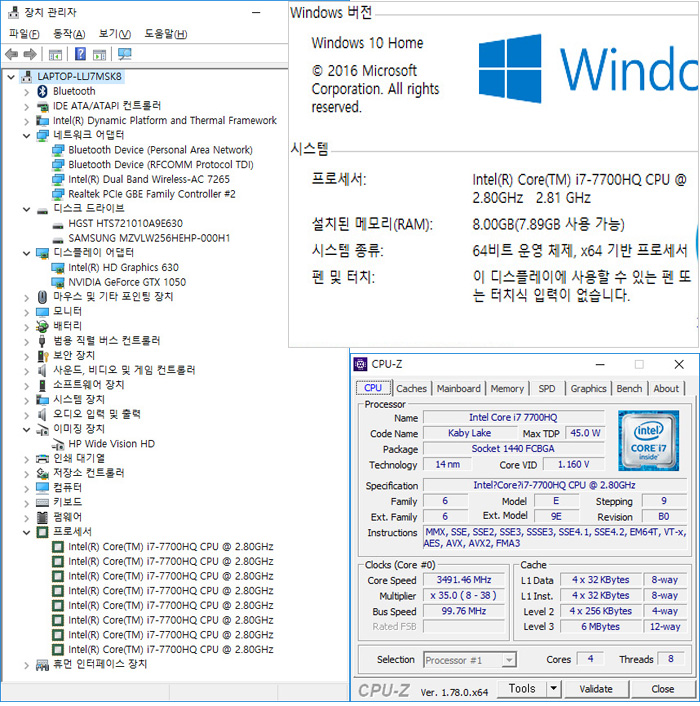Image resolution: width=700 pixels, height=706 pixels.
Task: Select the 시스템 장치 tree item
Action: (79, 399)
